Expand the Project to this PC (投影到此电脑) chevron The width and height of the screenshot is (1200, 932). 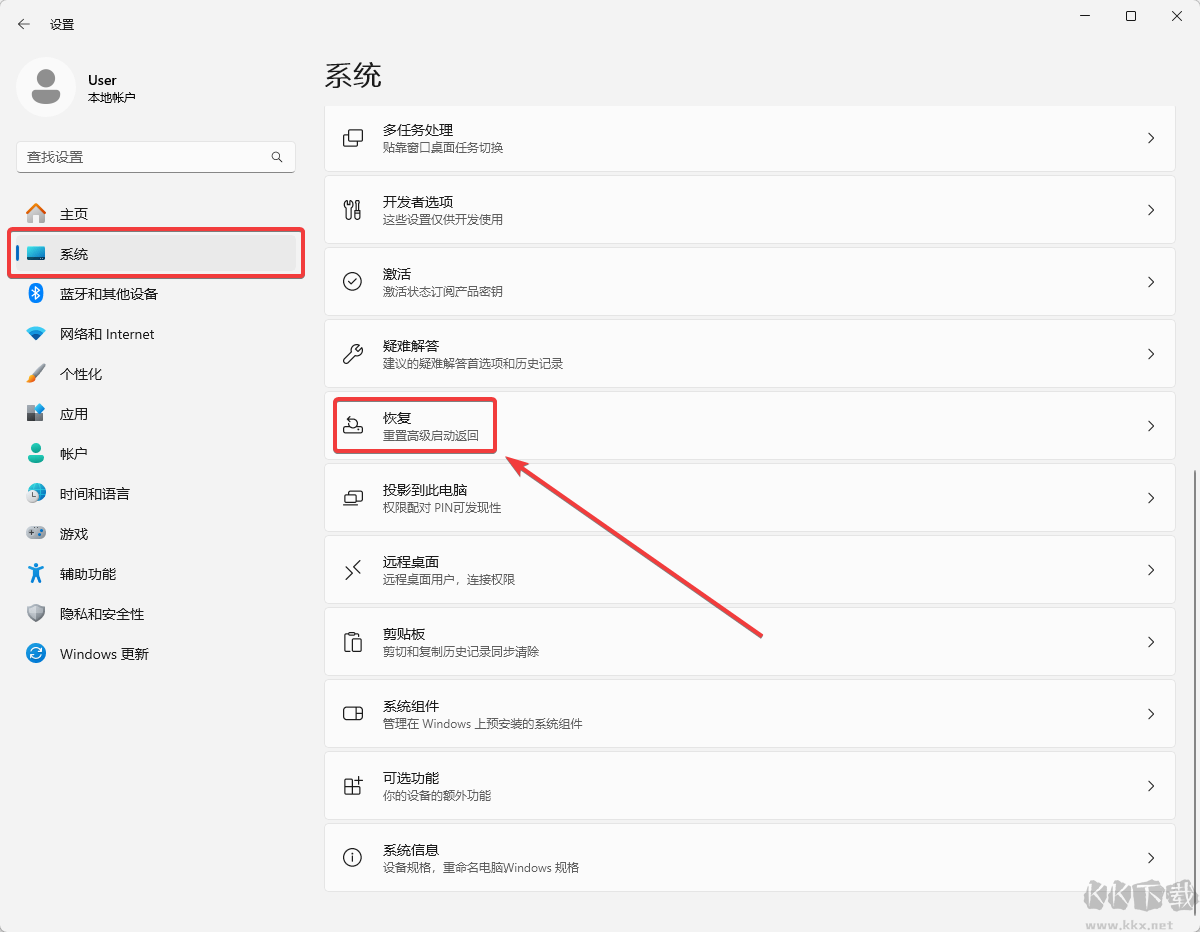pos(1151,498)
